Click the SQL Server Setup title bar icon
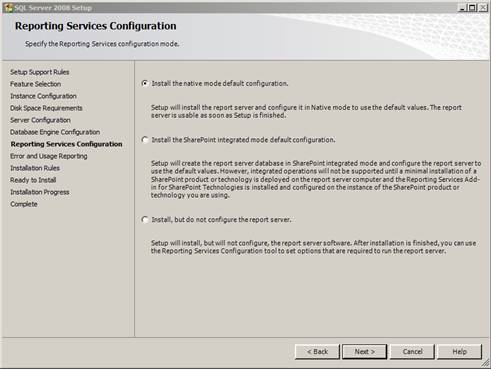 (x=8, y=8)
